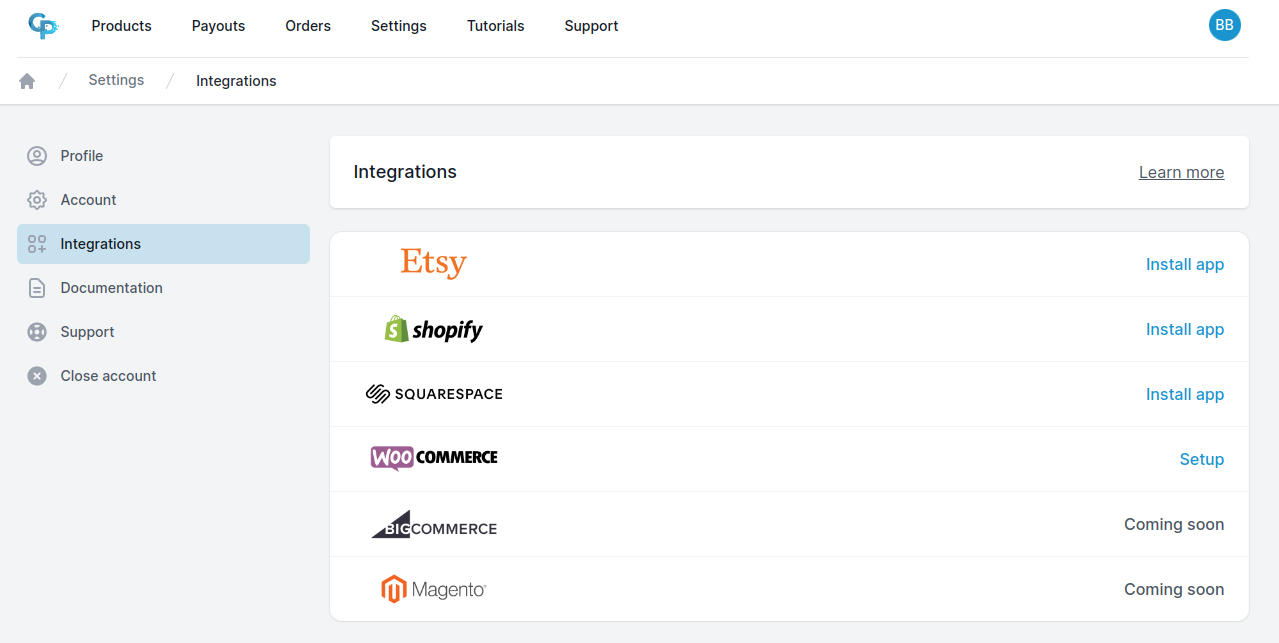
Task: Open the BB account avatar
Action: coord(1224,25)
